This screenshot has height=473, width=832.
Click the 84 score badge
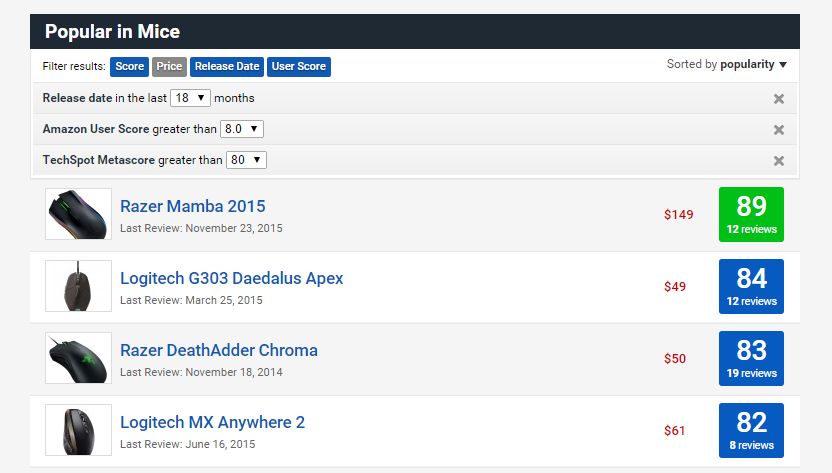[x=751, y=287]
